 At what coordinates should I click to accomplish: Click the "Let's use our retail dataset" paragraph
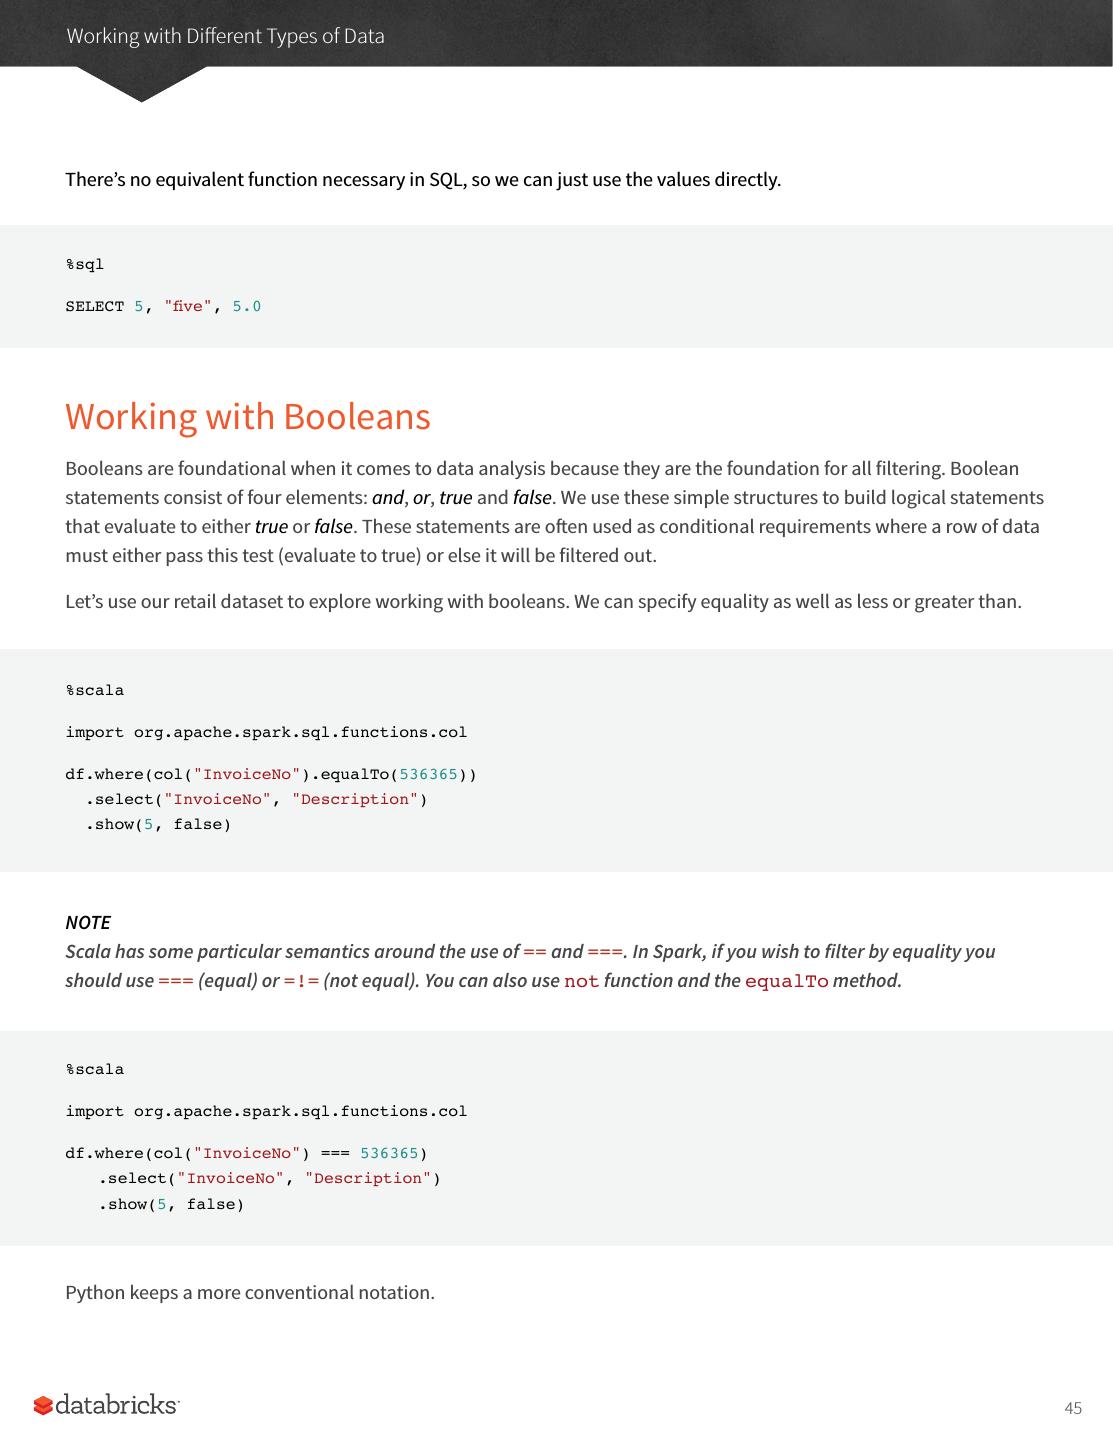pyautogui.click(x=543, y=601)
